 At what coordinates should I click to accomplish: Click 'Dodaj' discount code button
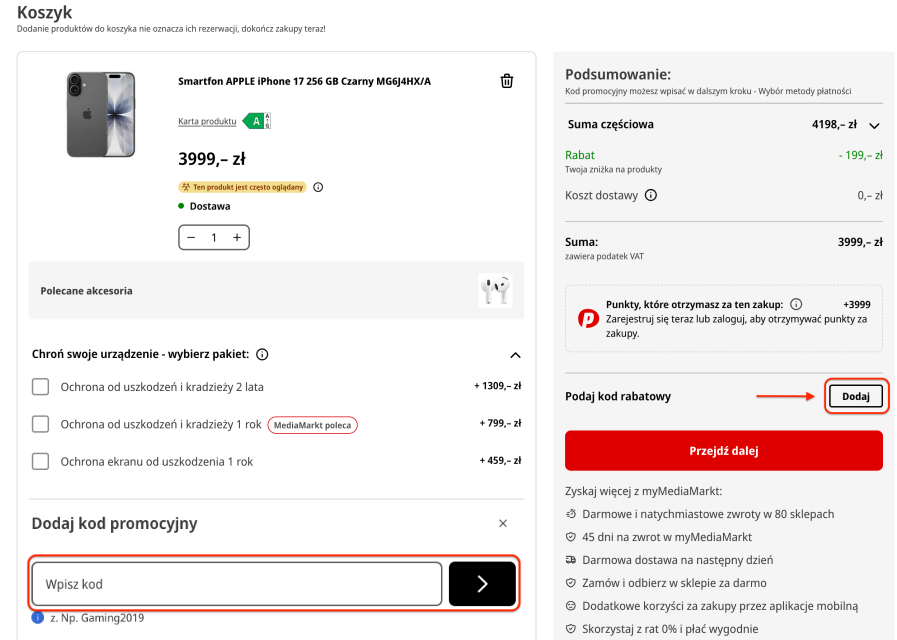point(856,396)
